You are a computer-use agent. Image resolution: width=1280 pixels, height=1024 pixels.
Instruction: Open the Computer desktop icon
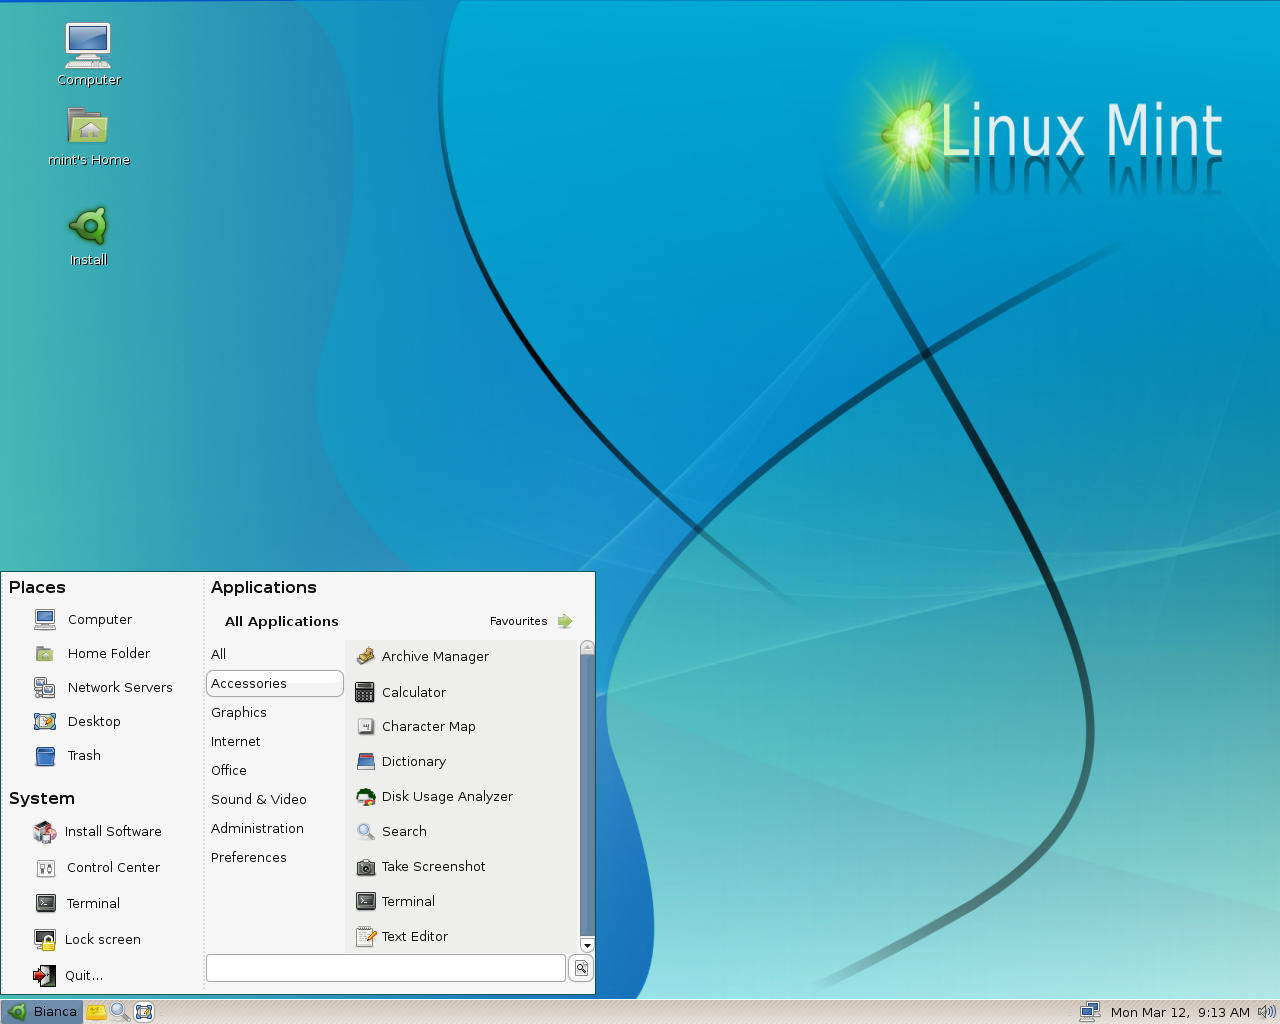pos(88,54)
